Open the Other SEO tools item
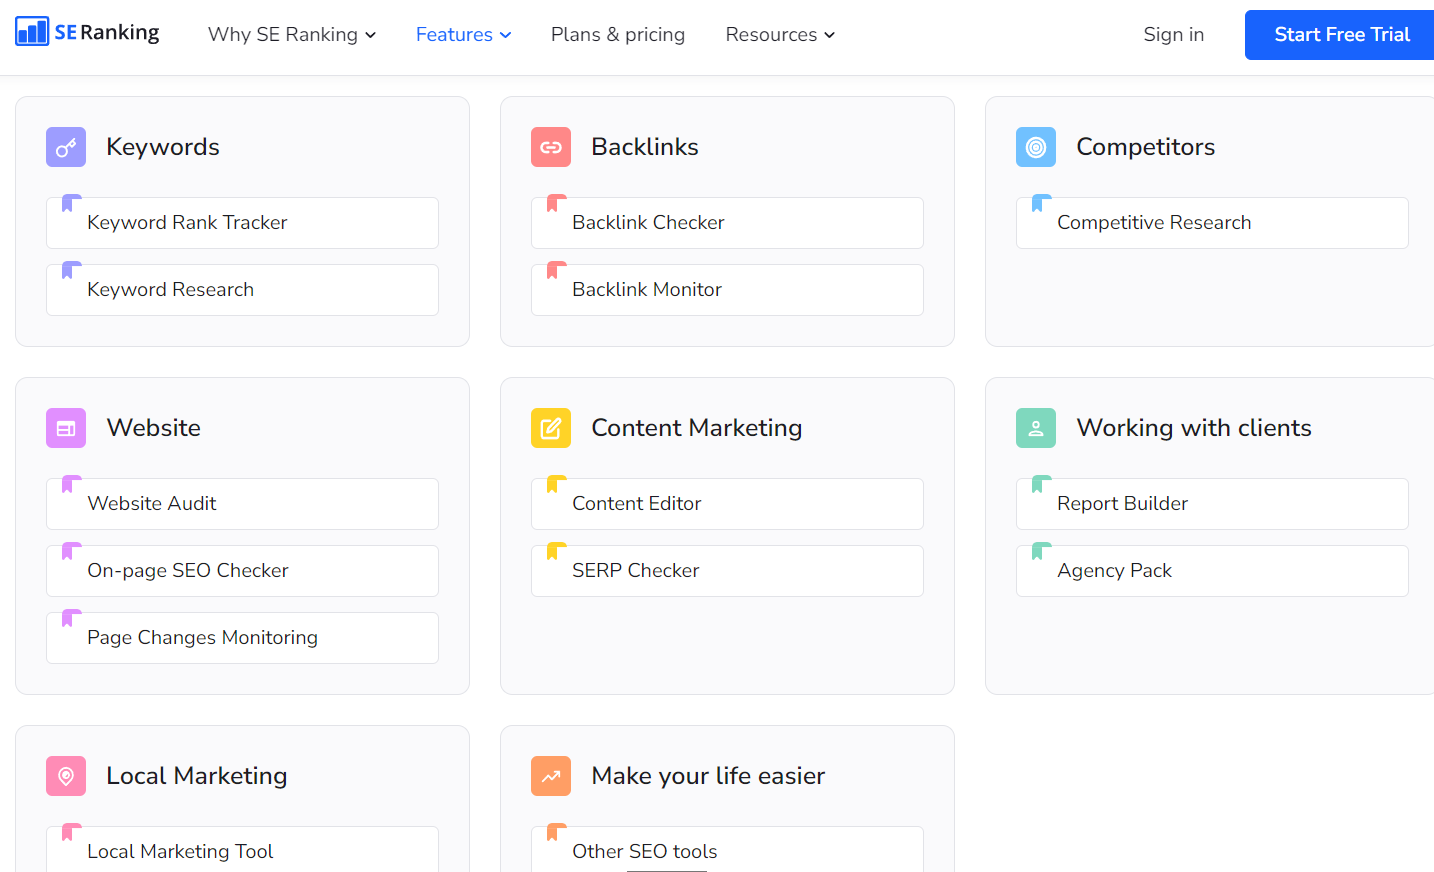 (x=726, y=851)
